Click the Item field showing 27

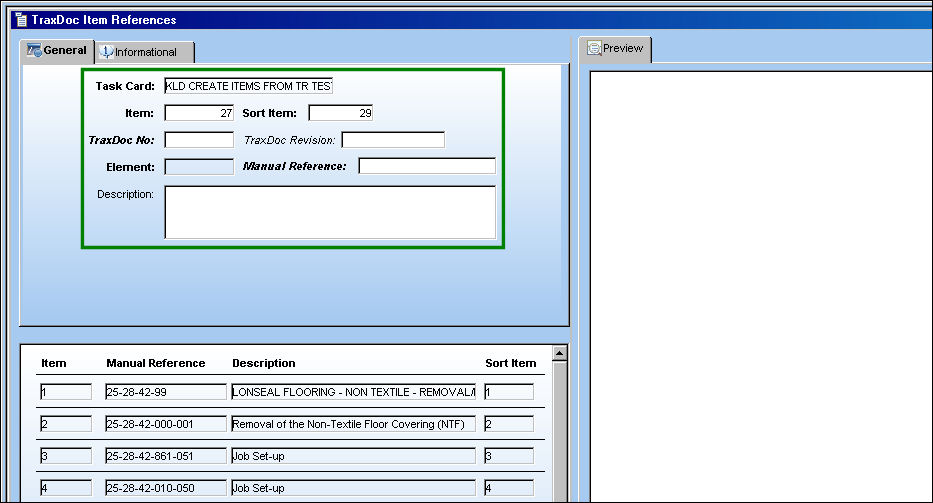(199, 113)
